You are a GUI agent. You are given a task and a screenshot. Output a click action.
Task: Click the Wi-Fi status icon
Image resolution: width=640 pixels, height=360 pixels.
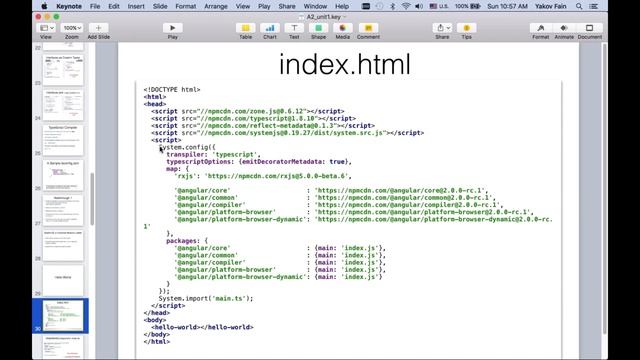click(406, 6)
